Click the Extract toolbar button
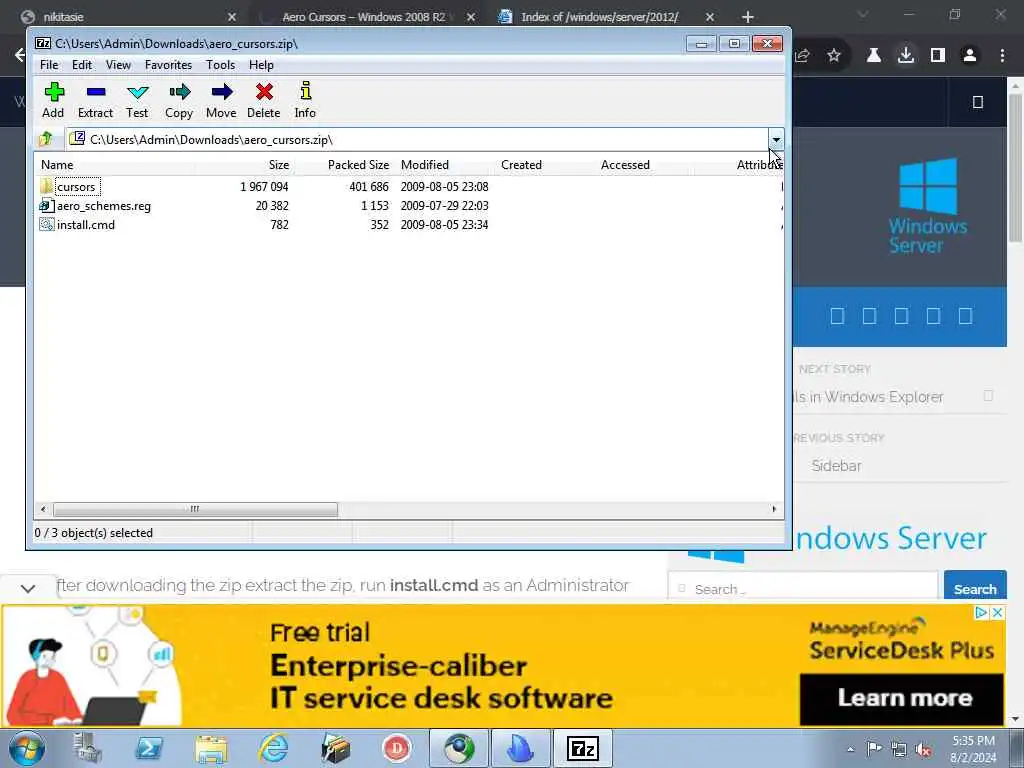 point(95,100)
